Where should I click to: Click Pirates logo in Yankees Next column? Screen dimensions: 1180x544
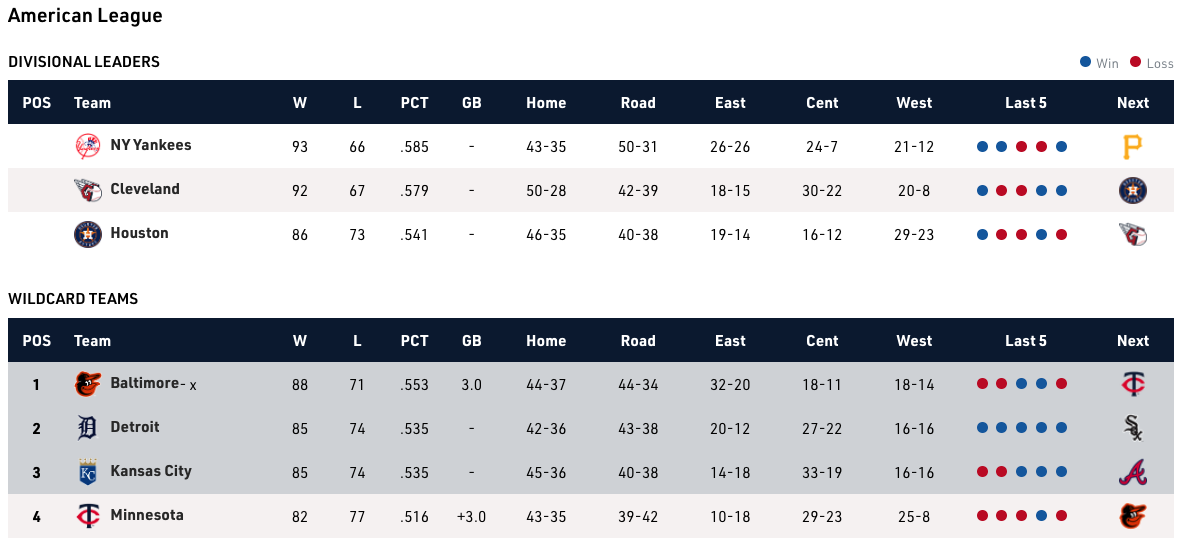1132,147
